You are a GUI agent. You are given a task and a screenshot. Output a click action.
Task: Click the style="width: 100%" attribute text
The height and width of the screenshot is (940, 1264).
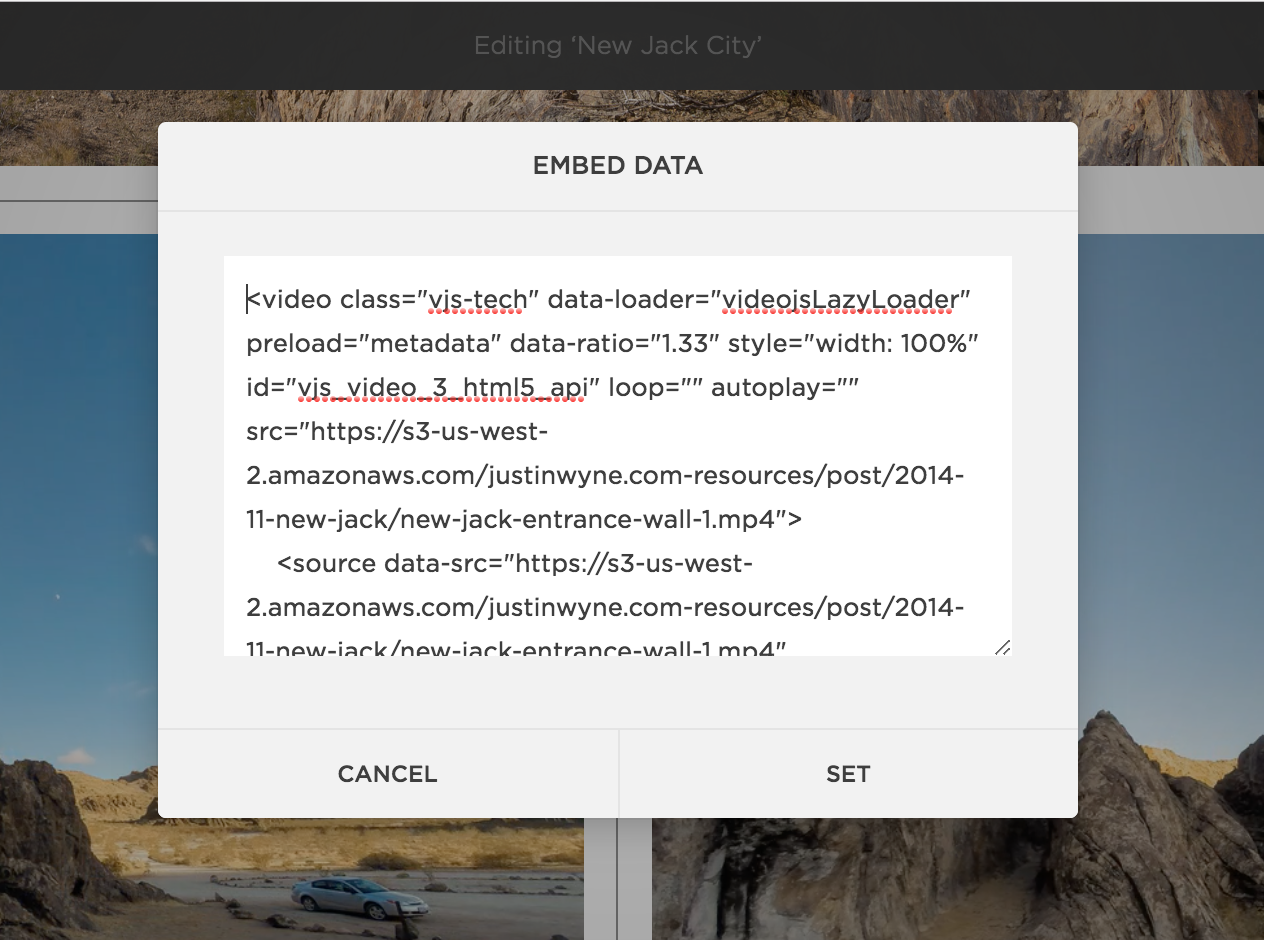tap(853, 343)
